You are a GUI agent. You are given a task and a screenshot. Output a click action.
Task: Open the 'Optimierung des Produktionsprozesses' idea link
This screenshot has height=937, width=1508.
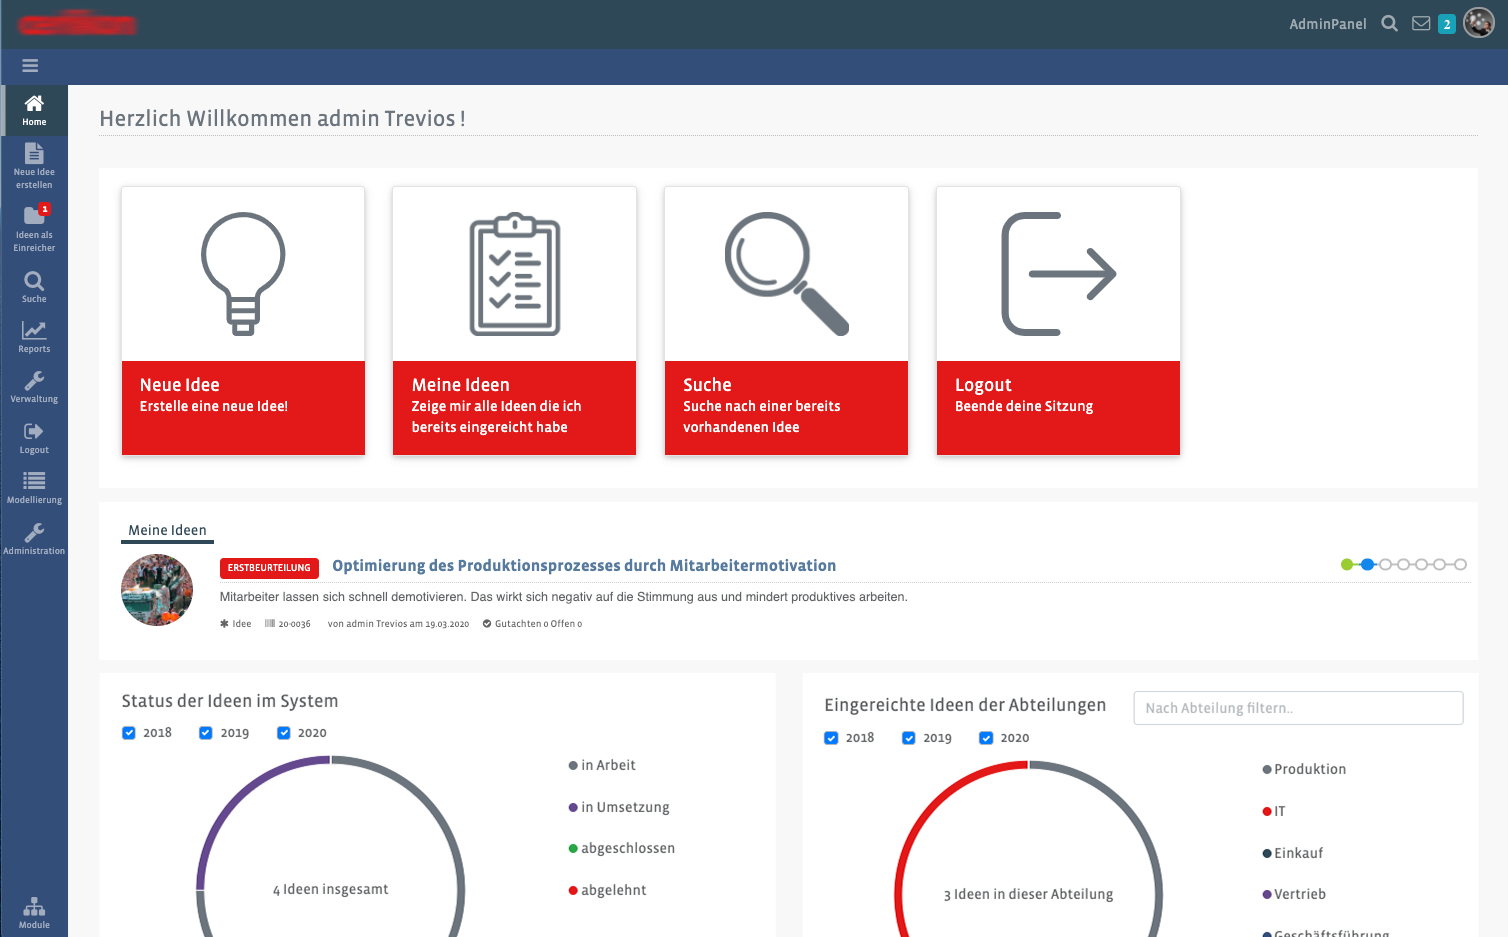coord(584,566)
